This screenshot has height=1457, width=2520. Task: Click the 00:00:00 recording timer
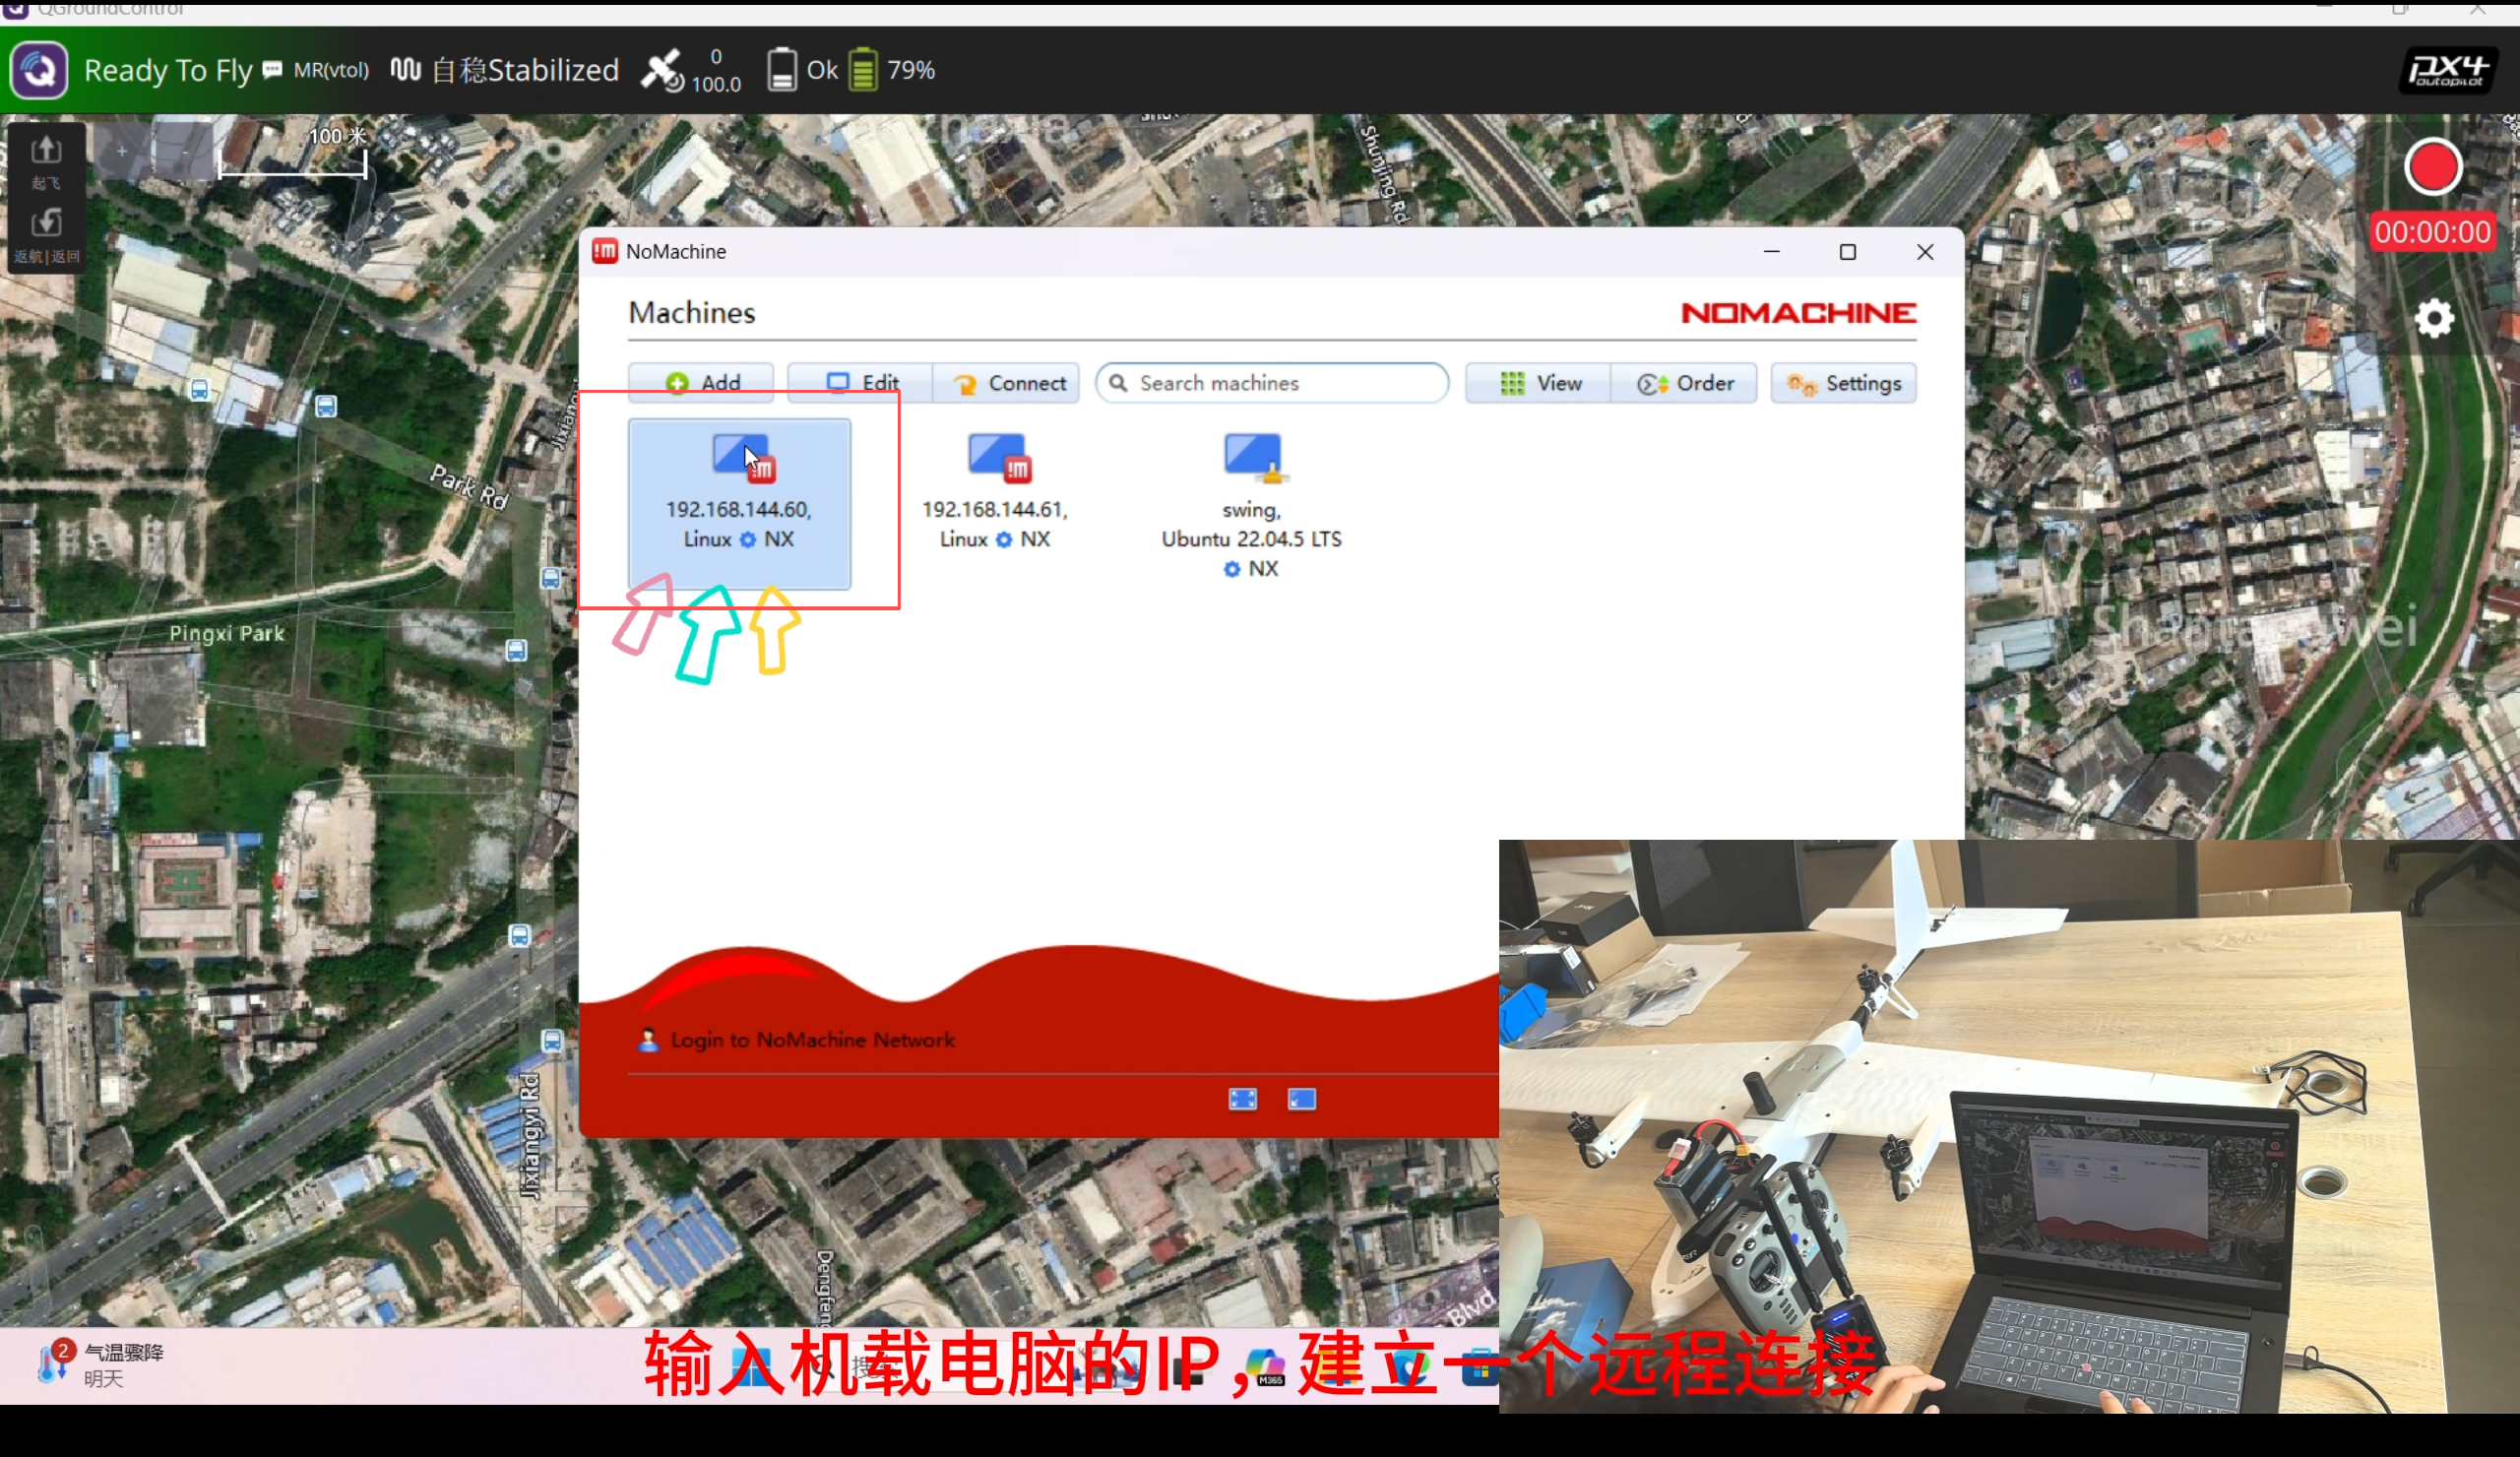point(2432,232)
